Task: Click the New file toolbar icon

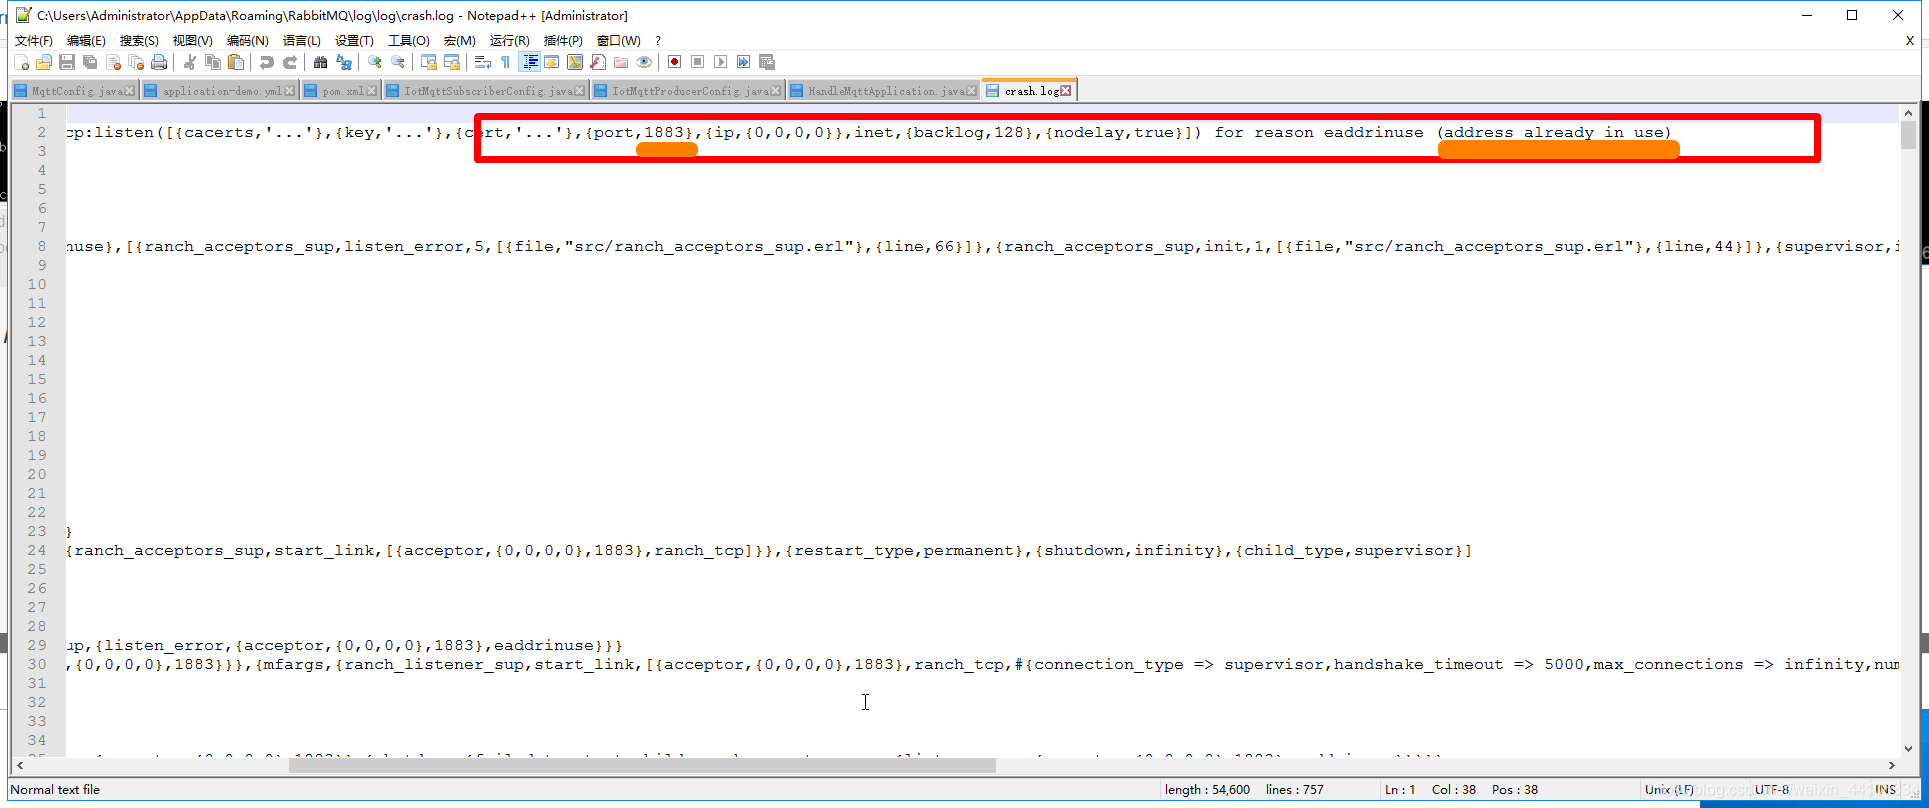Action: click(x=21, y=62)
